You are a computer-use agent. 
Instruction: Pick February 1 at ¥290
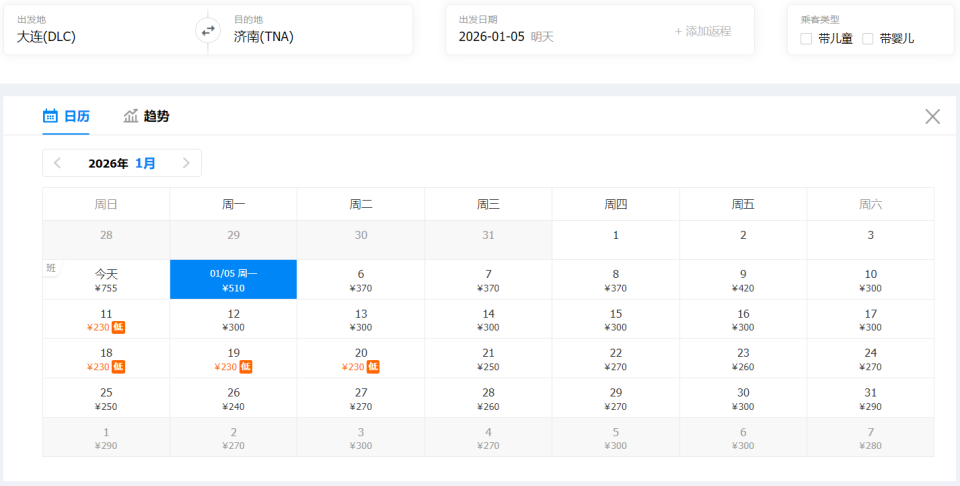pos(106,438)
